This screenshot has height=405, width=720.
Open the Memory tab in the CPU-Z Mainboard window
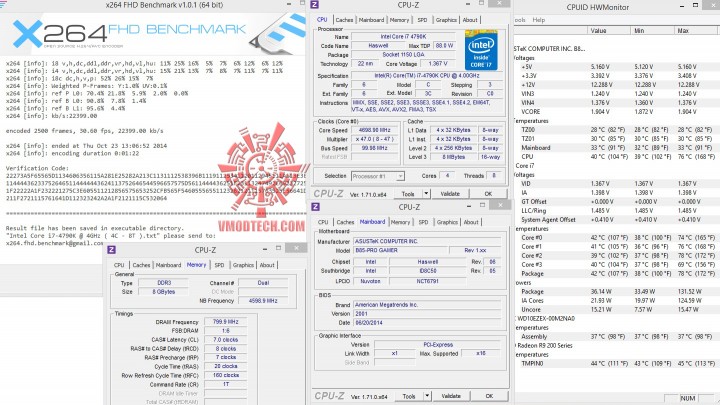400,222
